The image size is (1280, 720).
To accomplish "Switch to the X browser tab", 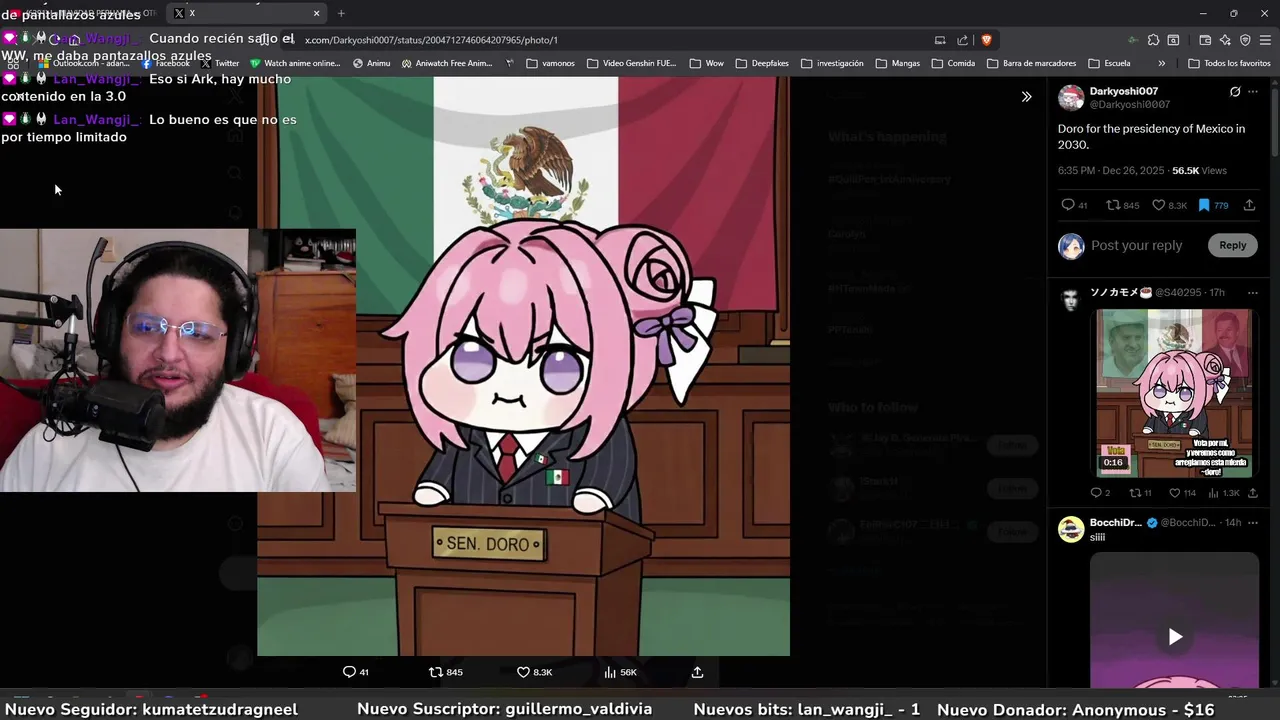I will pos(245,13).
